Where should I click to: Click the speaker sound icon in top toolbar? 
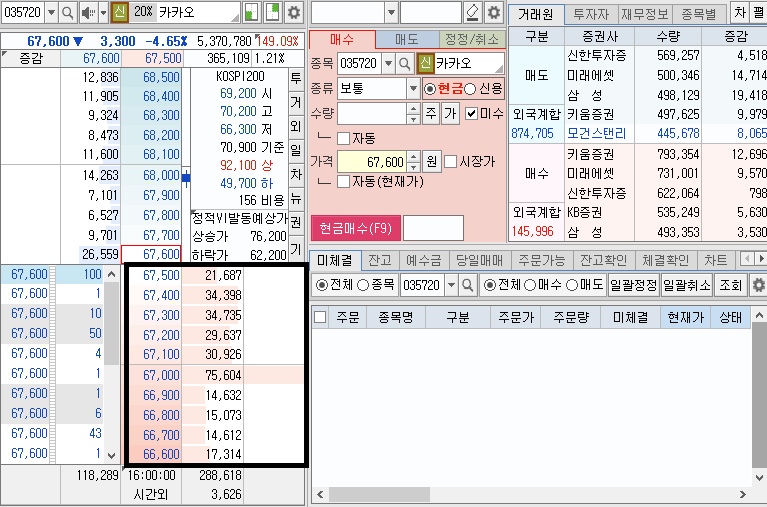pyautogui.click(x=88, y=13)
